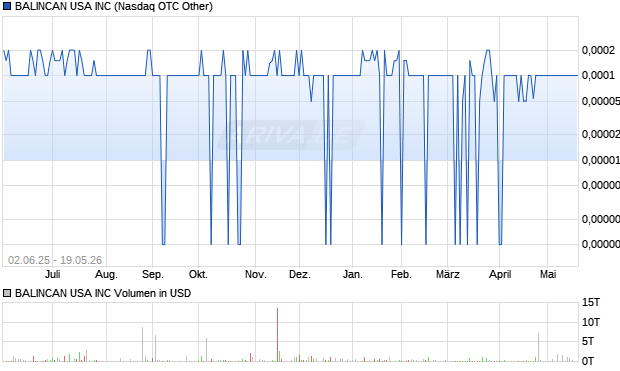Click the Jan. month label
Screen dimensions: 620x371
352,274
